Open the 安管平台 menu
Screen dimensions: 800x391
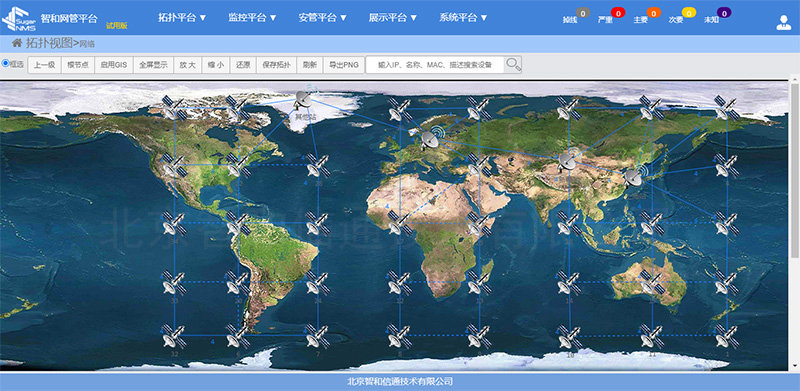pyautogui.click(x=322, y=17)
